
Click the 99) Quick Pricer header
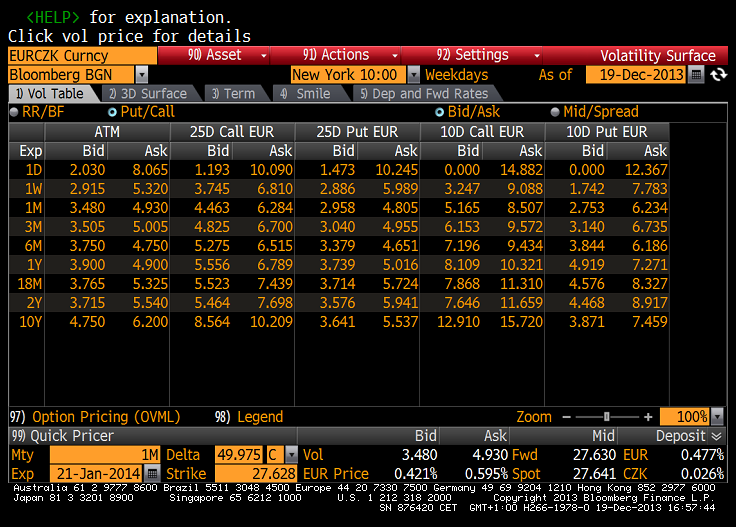pos(62,436)
